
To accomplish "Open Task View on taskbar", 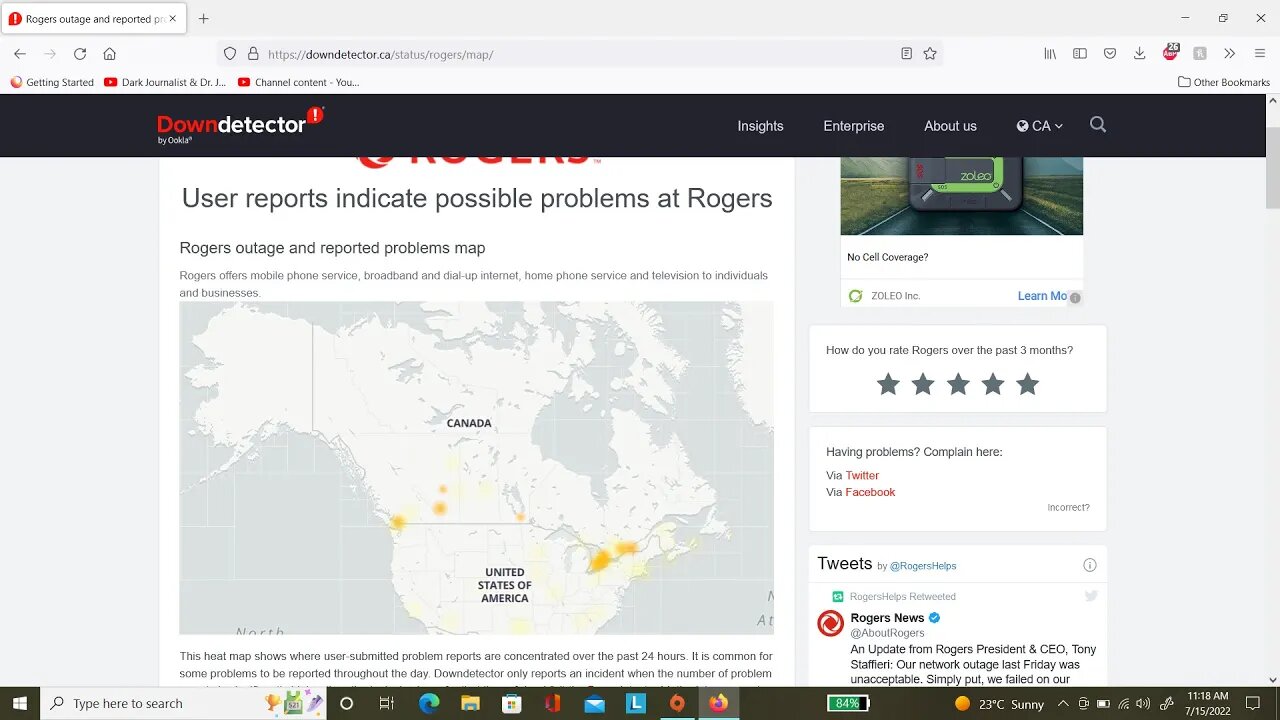I will 387,703.
